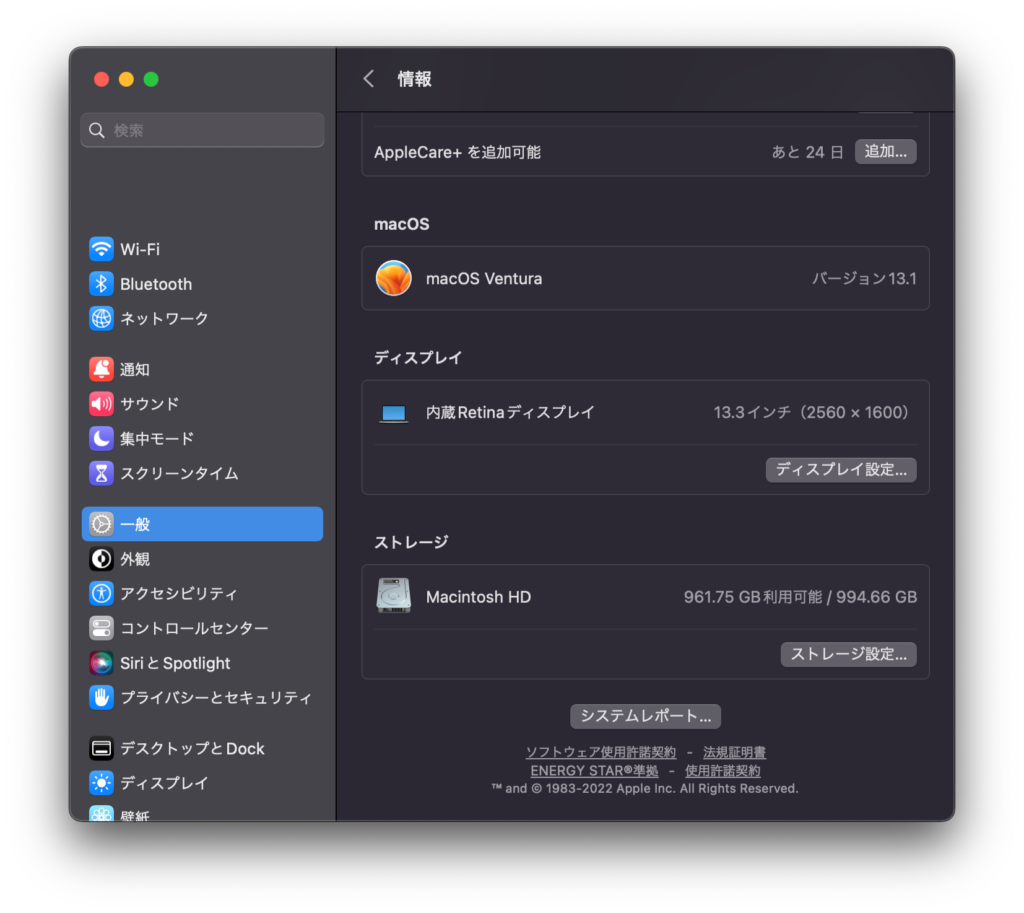
Task: Open the 使用許諾契約 link
Action: point(722,771)
